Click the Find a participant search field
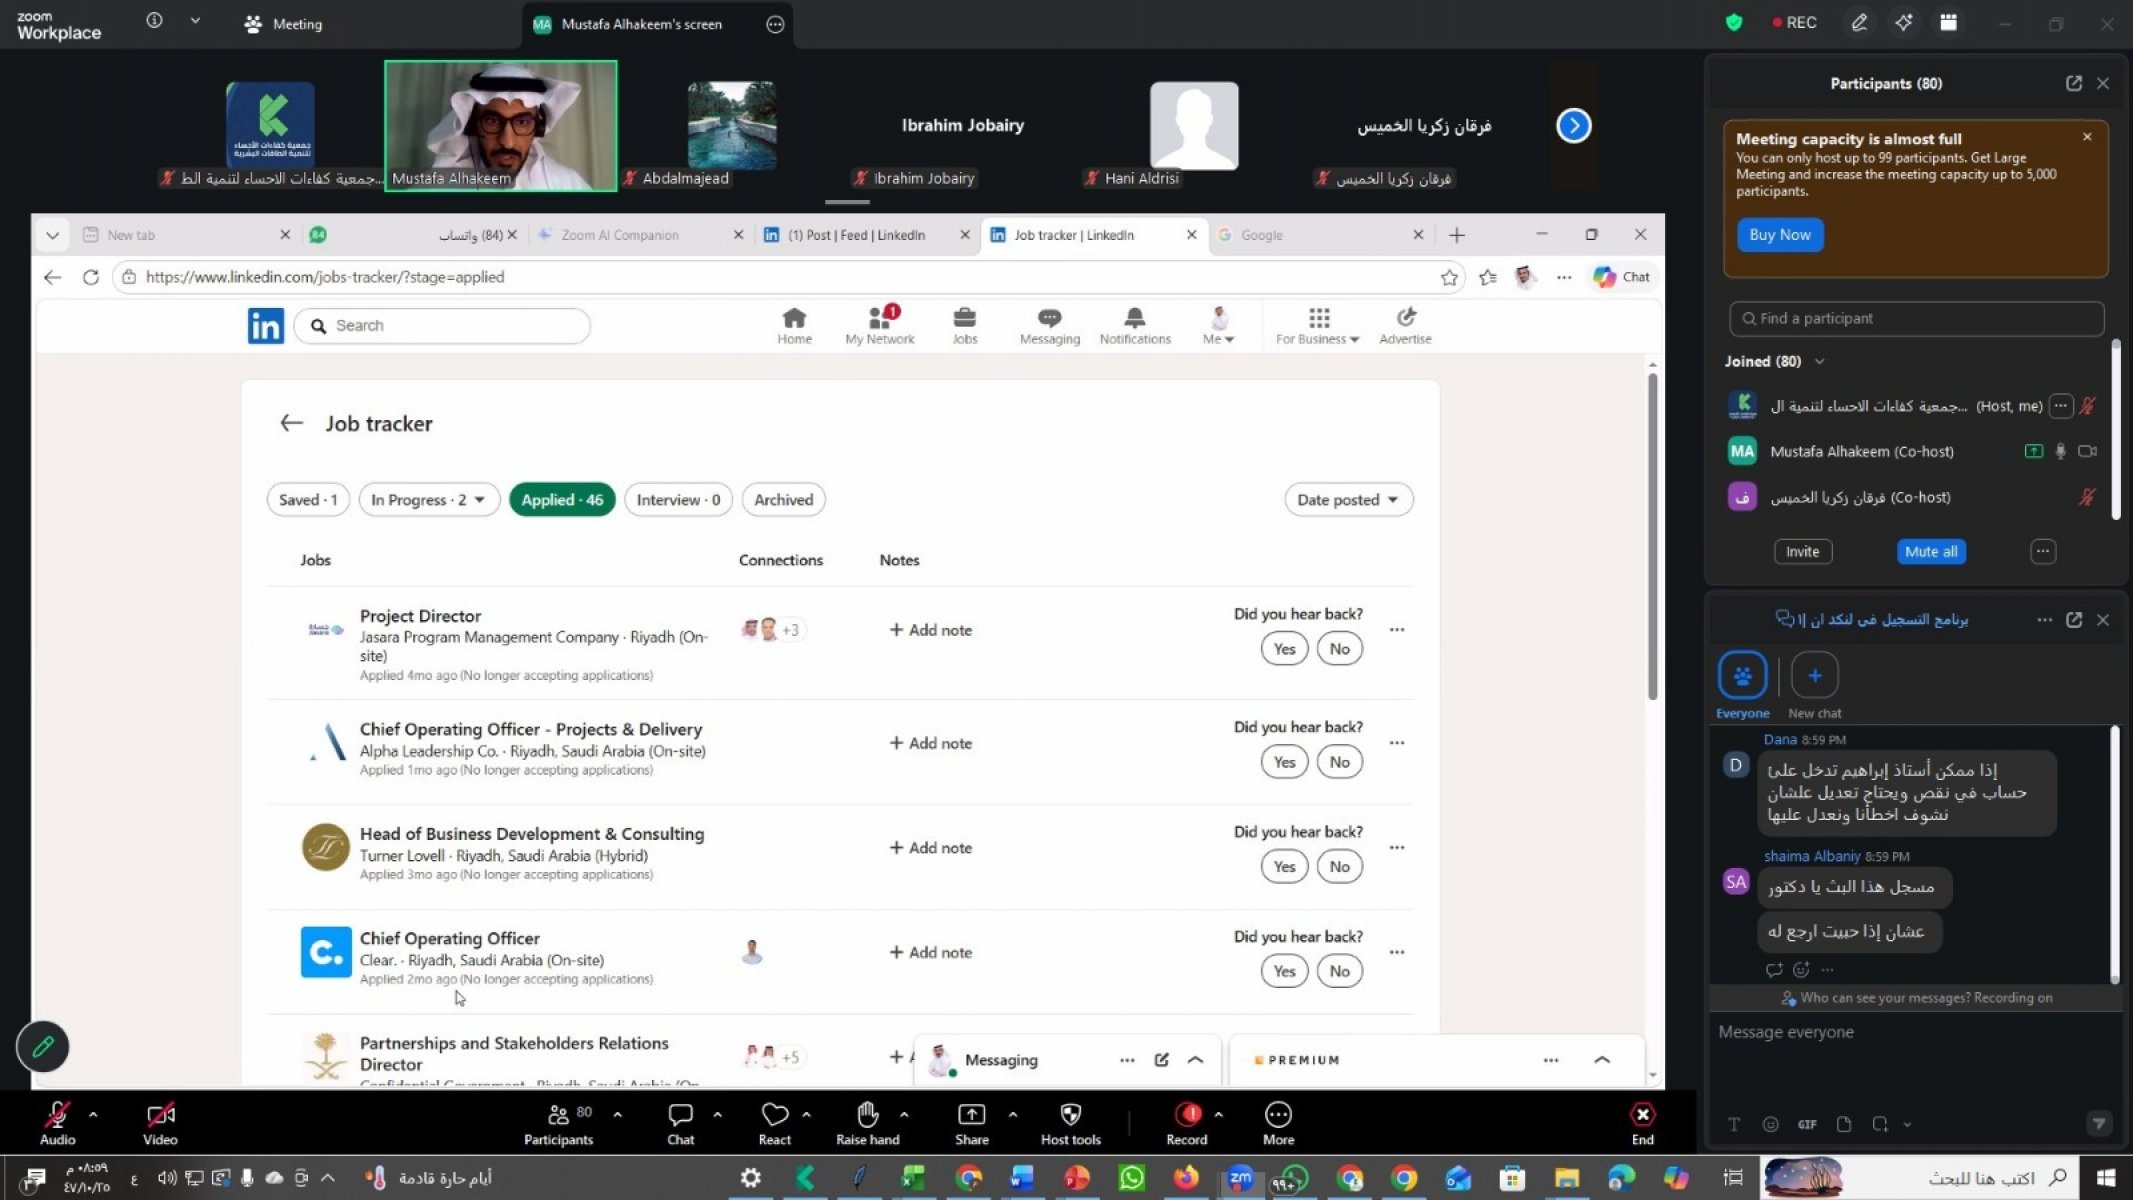The image size is (2133, 1200). [1915, 319]
